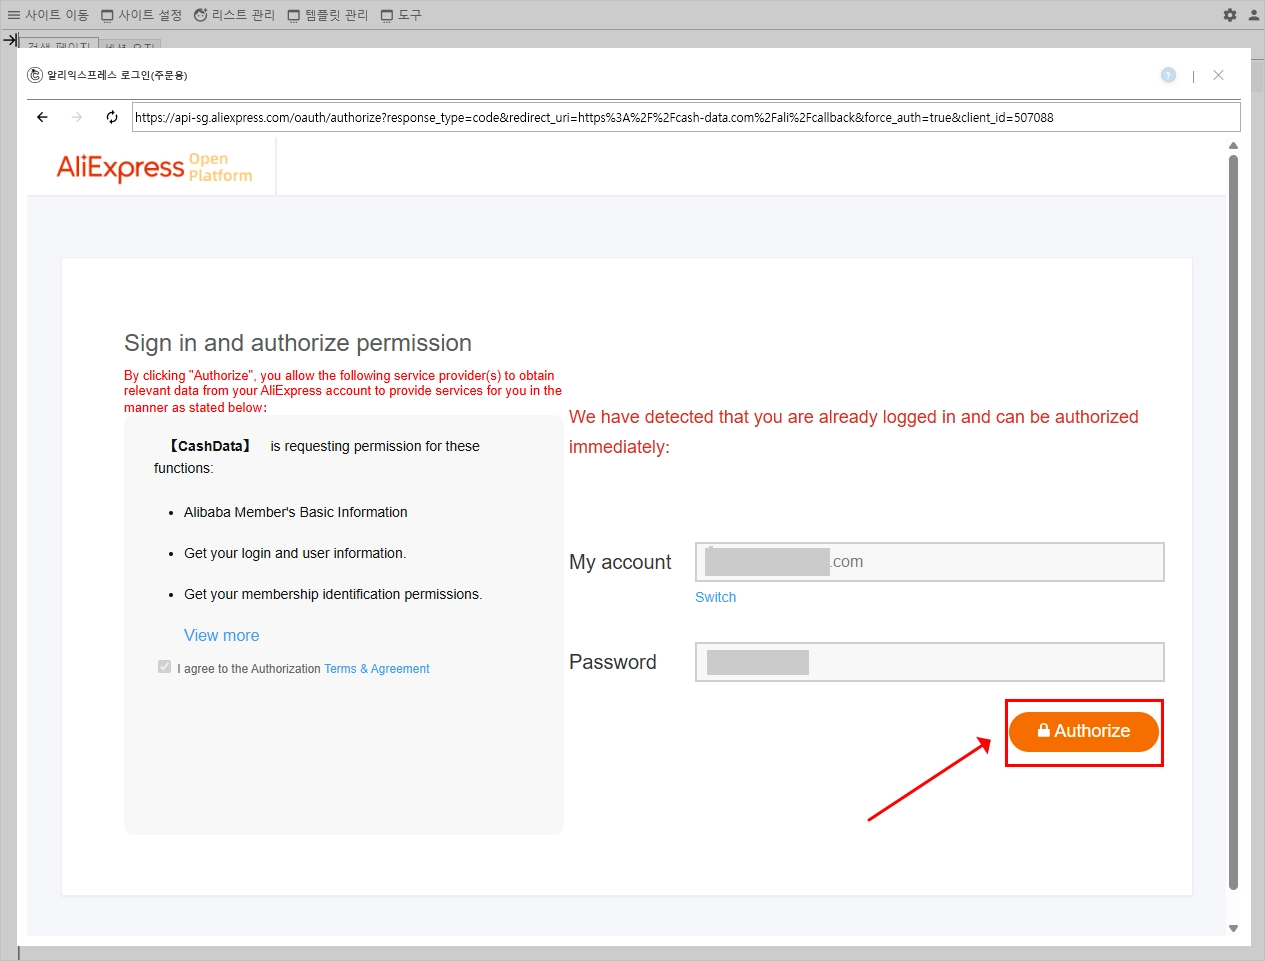This screenshot has width=1265, height=961.
Task: Click the AliExpress Open Platform logo
Action: [x=154, y=167]
